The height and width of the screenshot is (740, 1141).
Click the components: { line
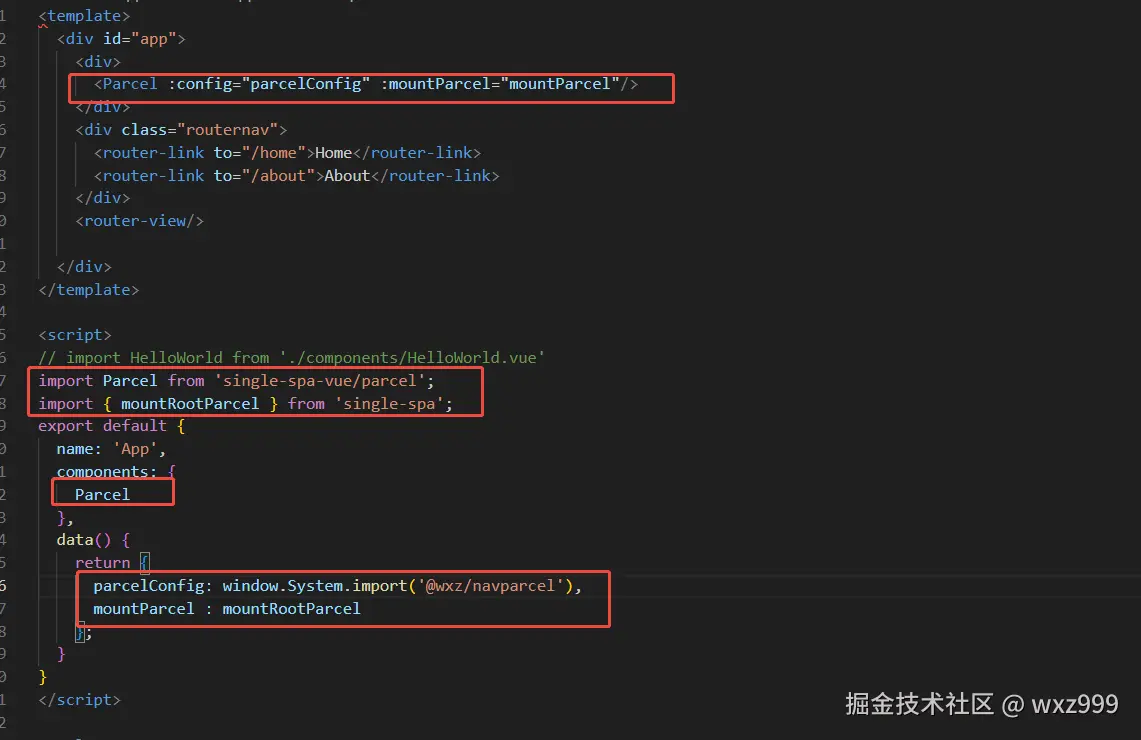(116, 472)
